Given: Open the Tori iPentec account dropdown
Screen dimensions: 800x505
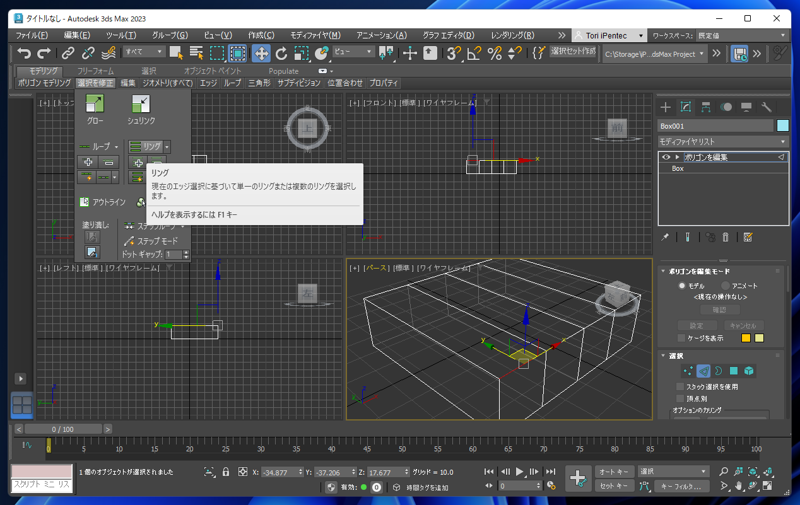Looking at the screenshot, I should pyautogui.click(x=609, y=35).
